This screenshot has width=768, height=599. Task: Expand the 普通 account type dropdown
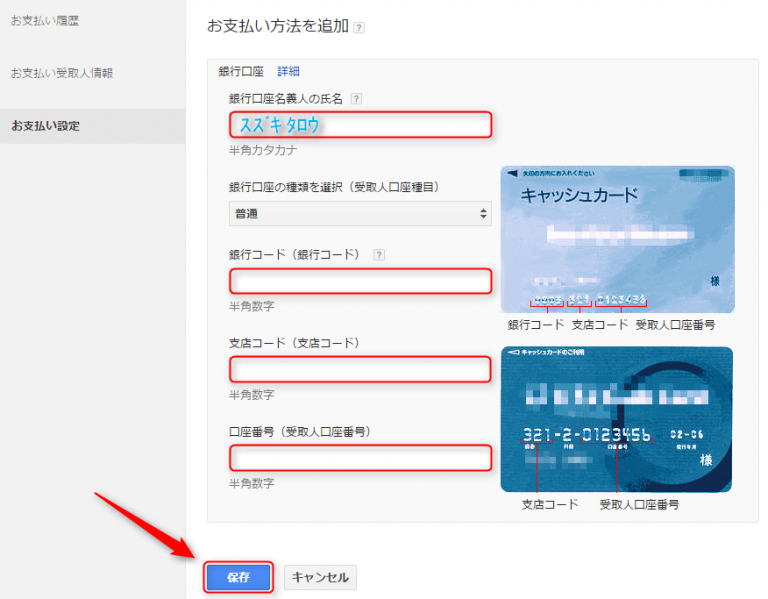[360, 213]
